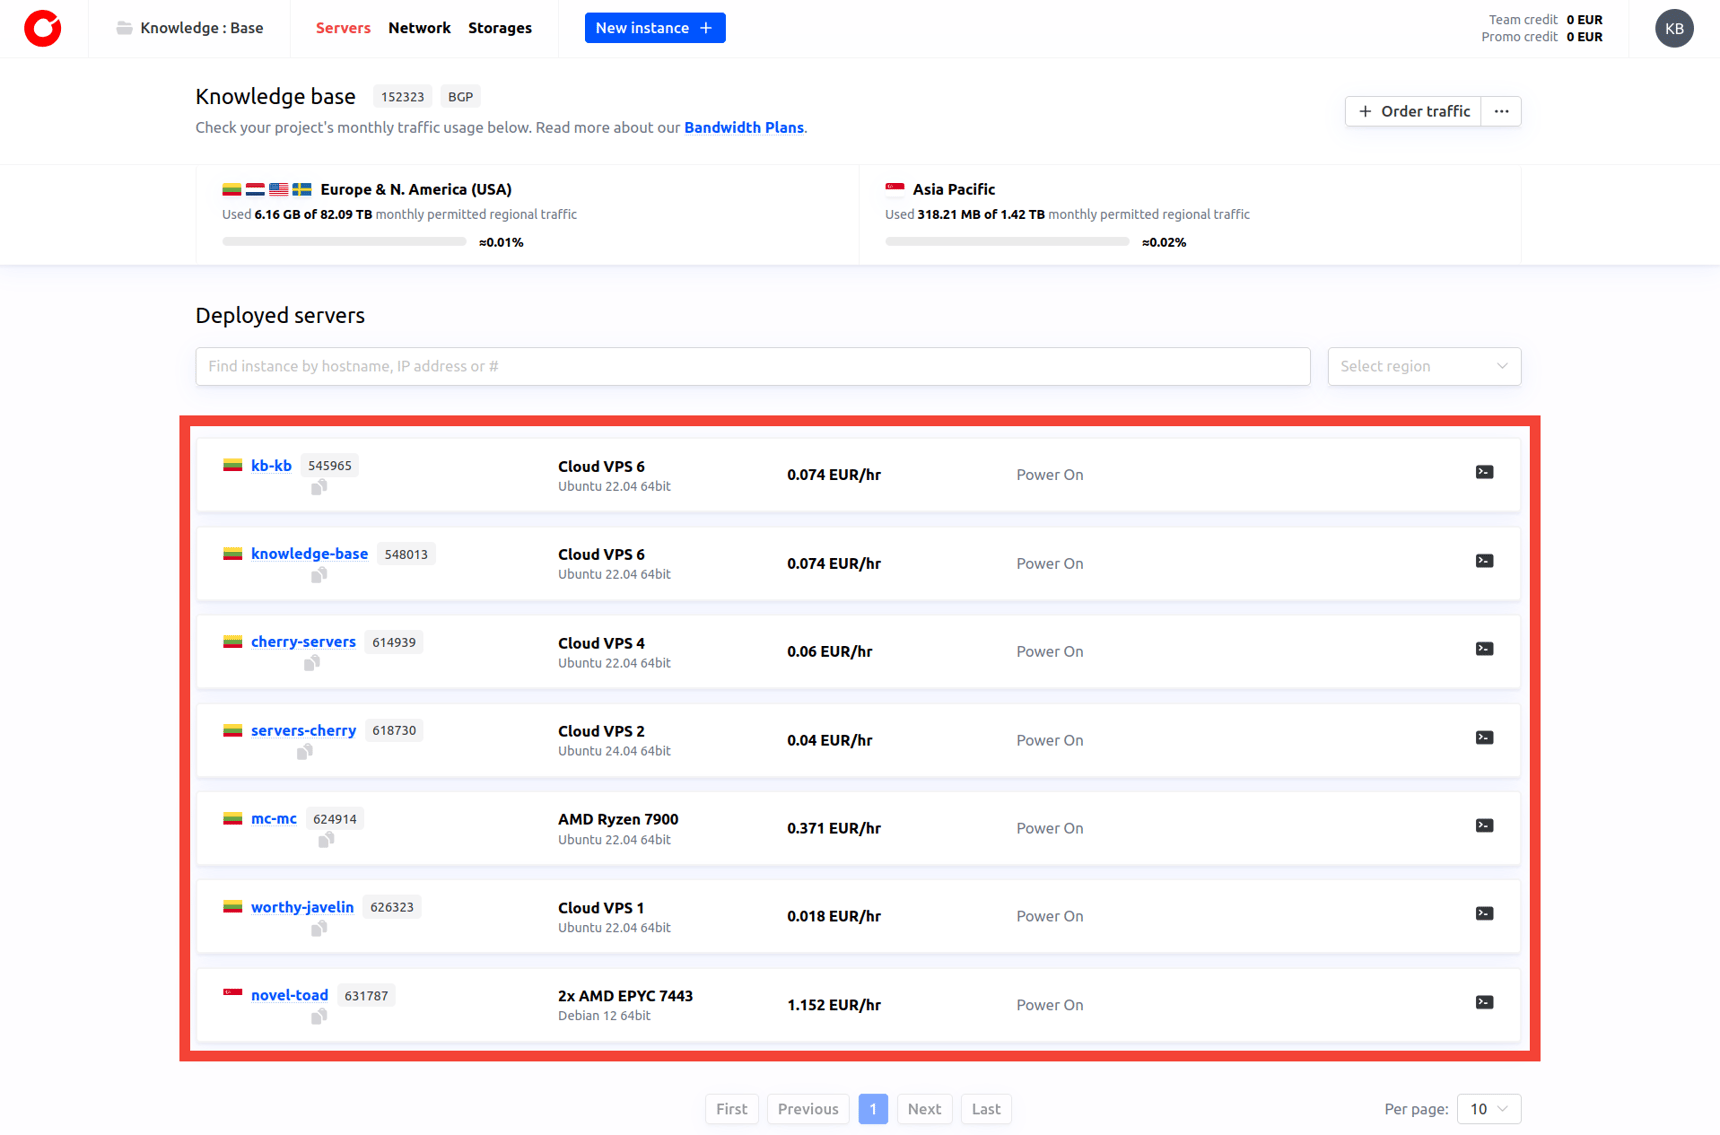Follow the Bandwidth Plans link
1720x1135 pixels.
click(x=743, y=127)
